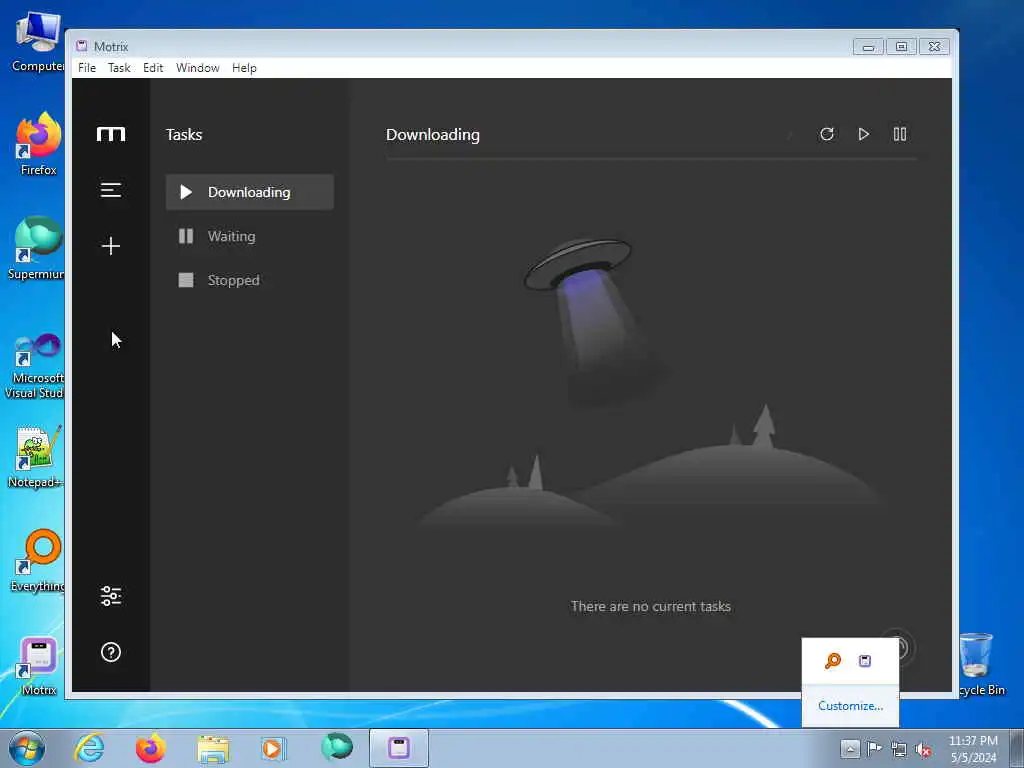Select the Notepad++ desktop shortcut
The image size is (1024, 768).
pyautogui.click(x=36, y=457)
